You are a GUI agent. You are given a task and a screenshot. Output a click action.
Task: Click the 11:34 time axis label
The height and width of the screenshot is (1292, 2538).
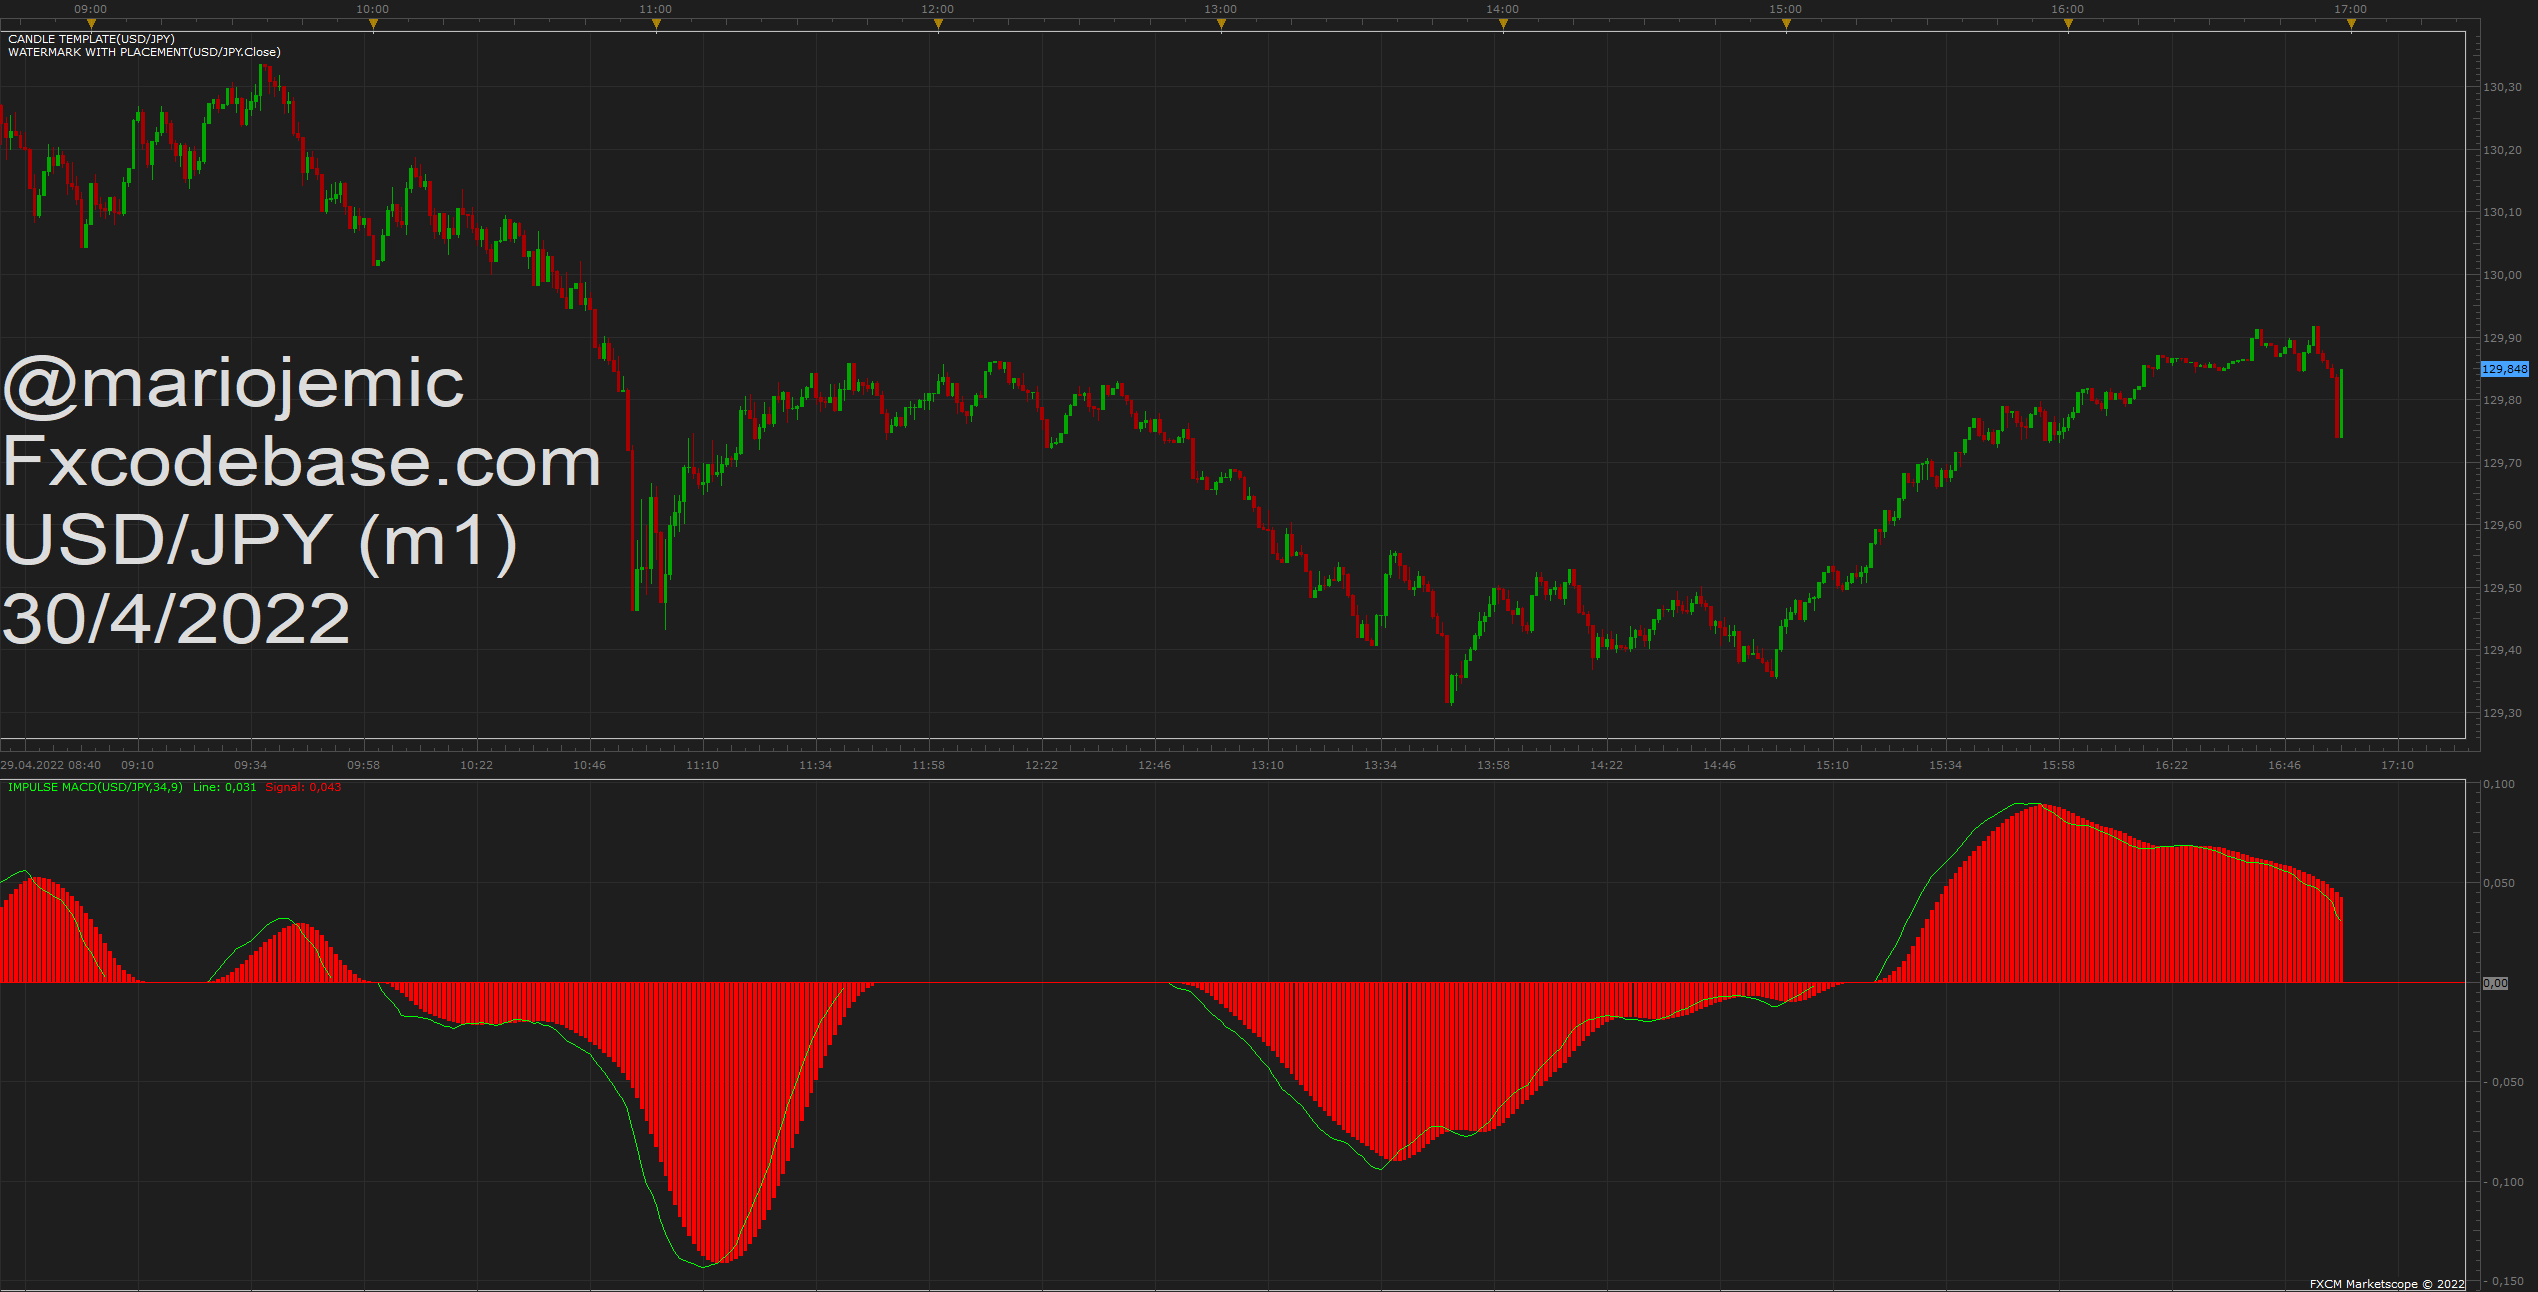pyautogui.click(x=816, y=765)
